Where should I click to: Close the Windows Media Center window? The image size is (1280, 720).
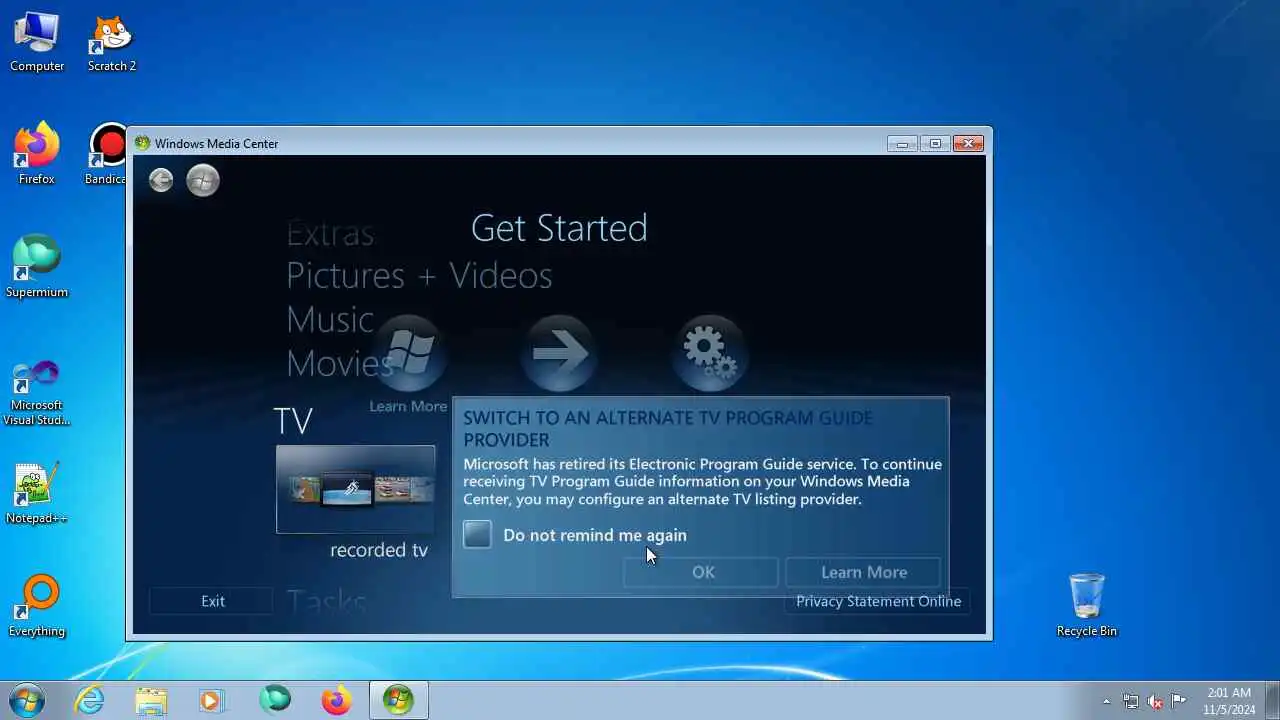968,144
